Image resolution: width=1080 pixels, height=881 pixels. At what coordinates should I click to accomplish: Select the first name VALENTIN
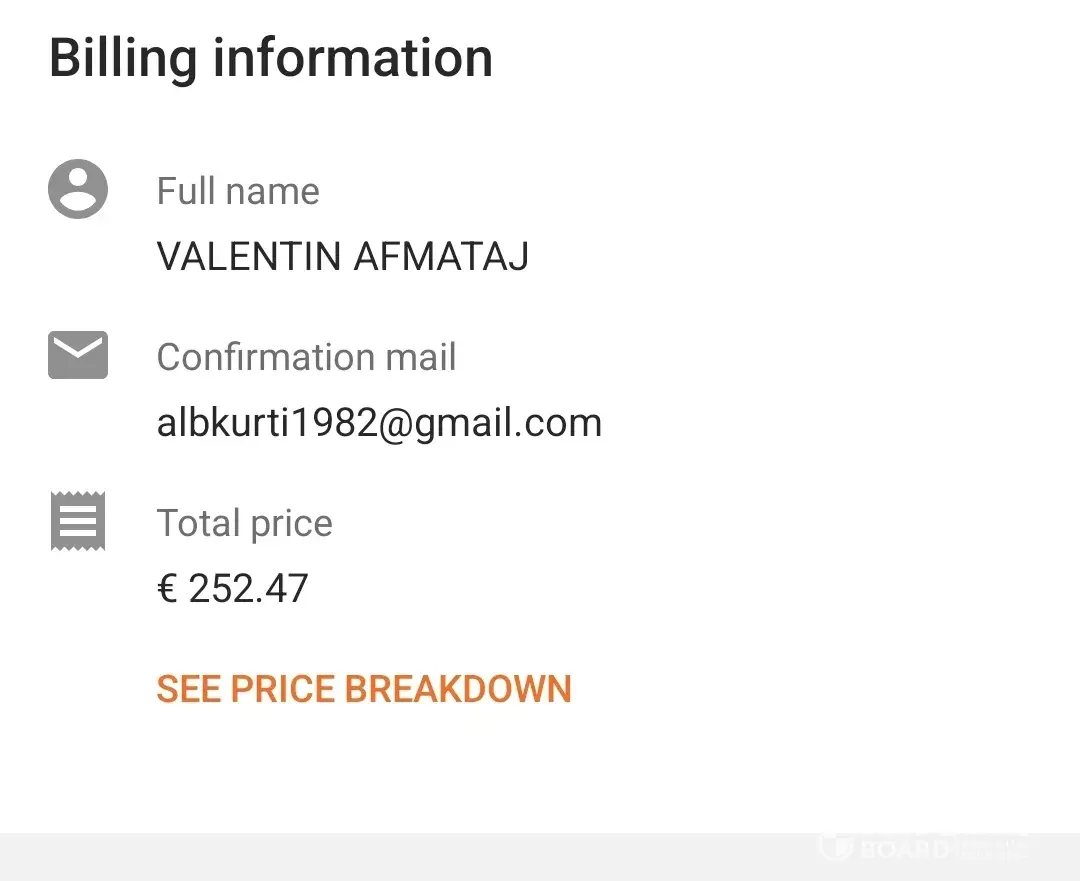249,257
